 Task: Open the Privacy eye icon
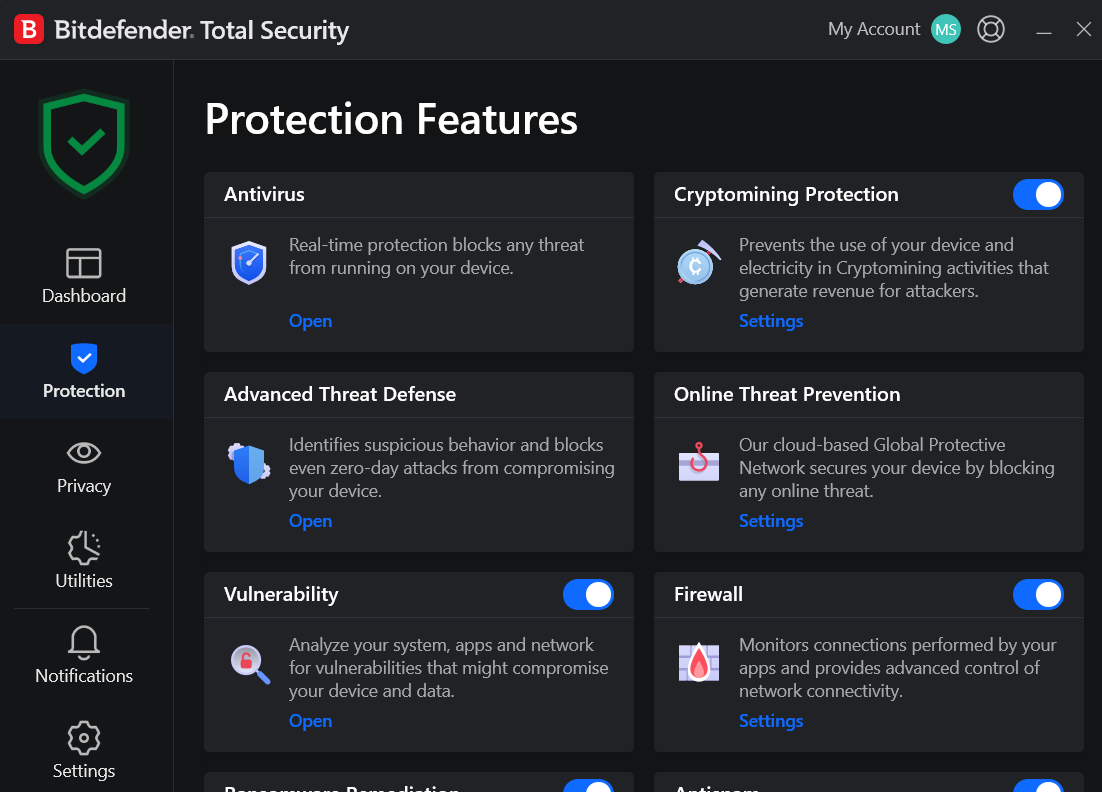(84, 453)
